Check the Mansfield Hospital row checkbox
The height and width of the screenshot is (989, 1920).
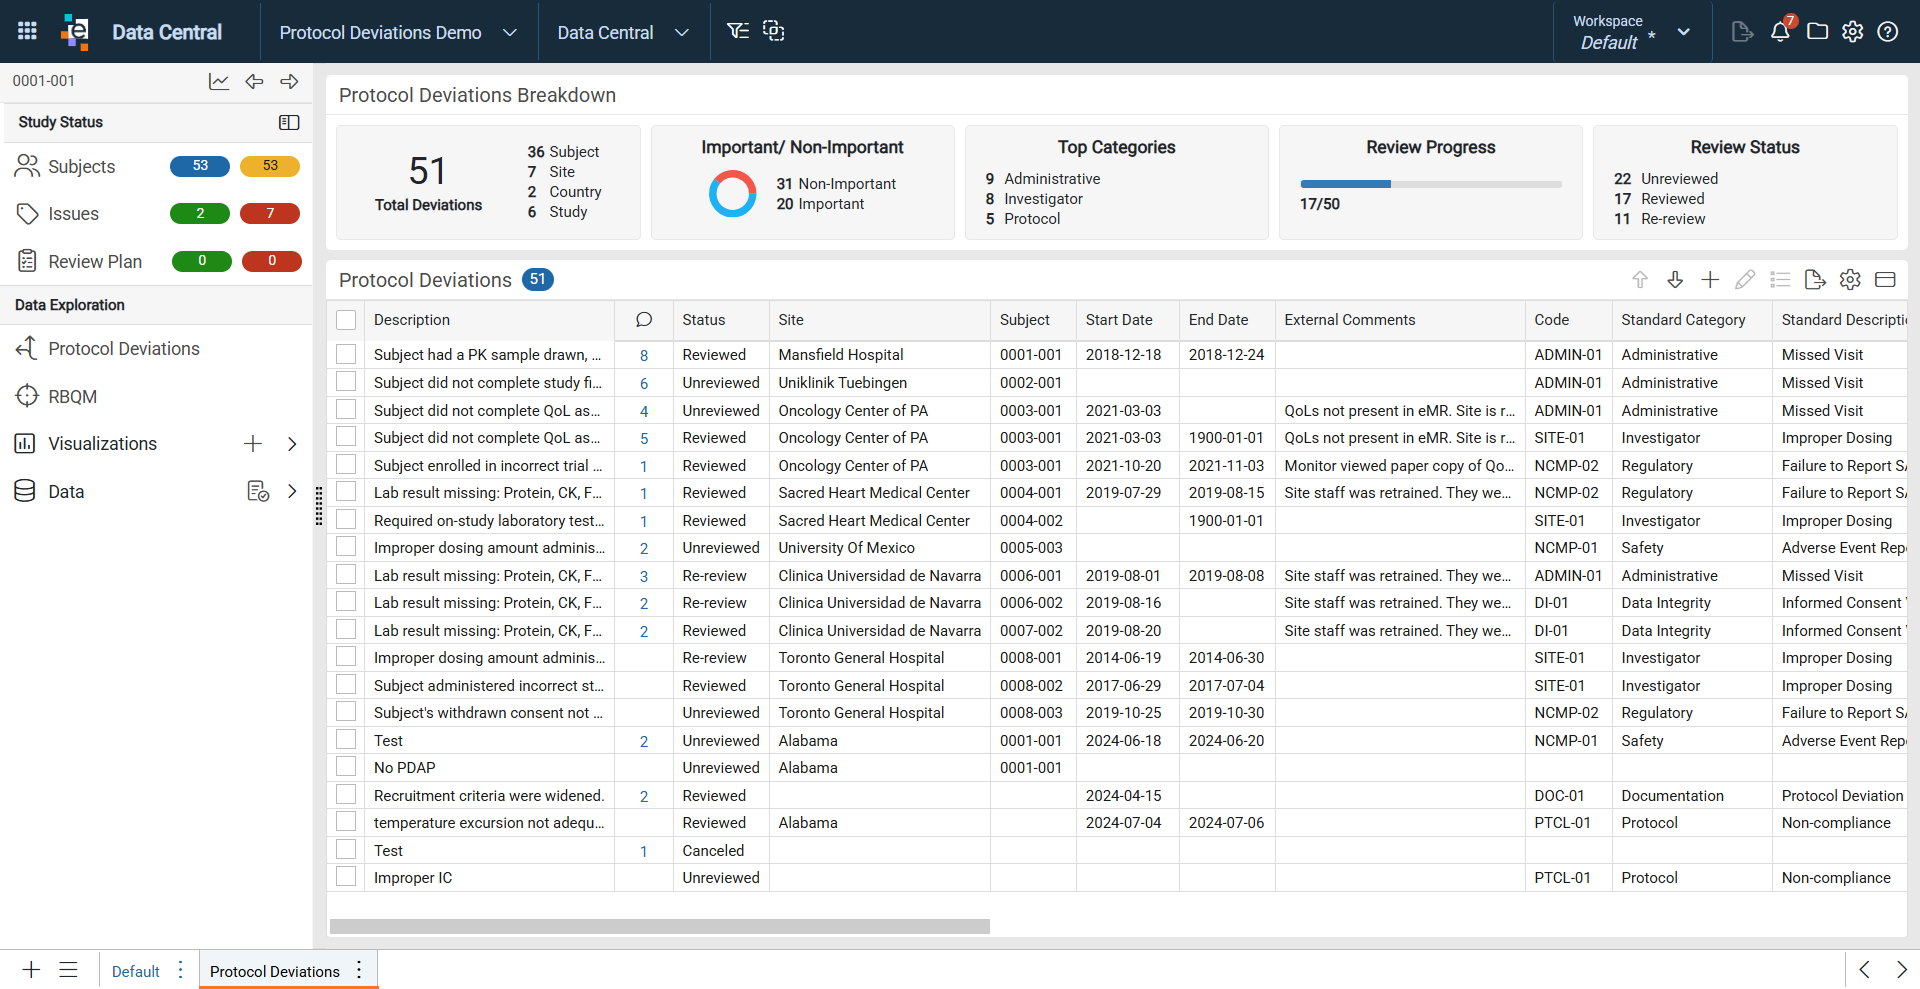[346, 354]
